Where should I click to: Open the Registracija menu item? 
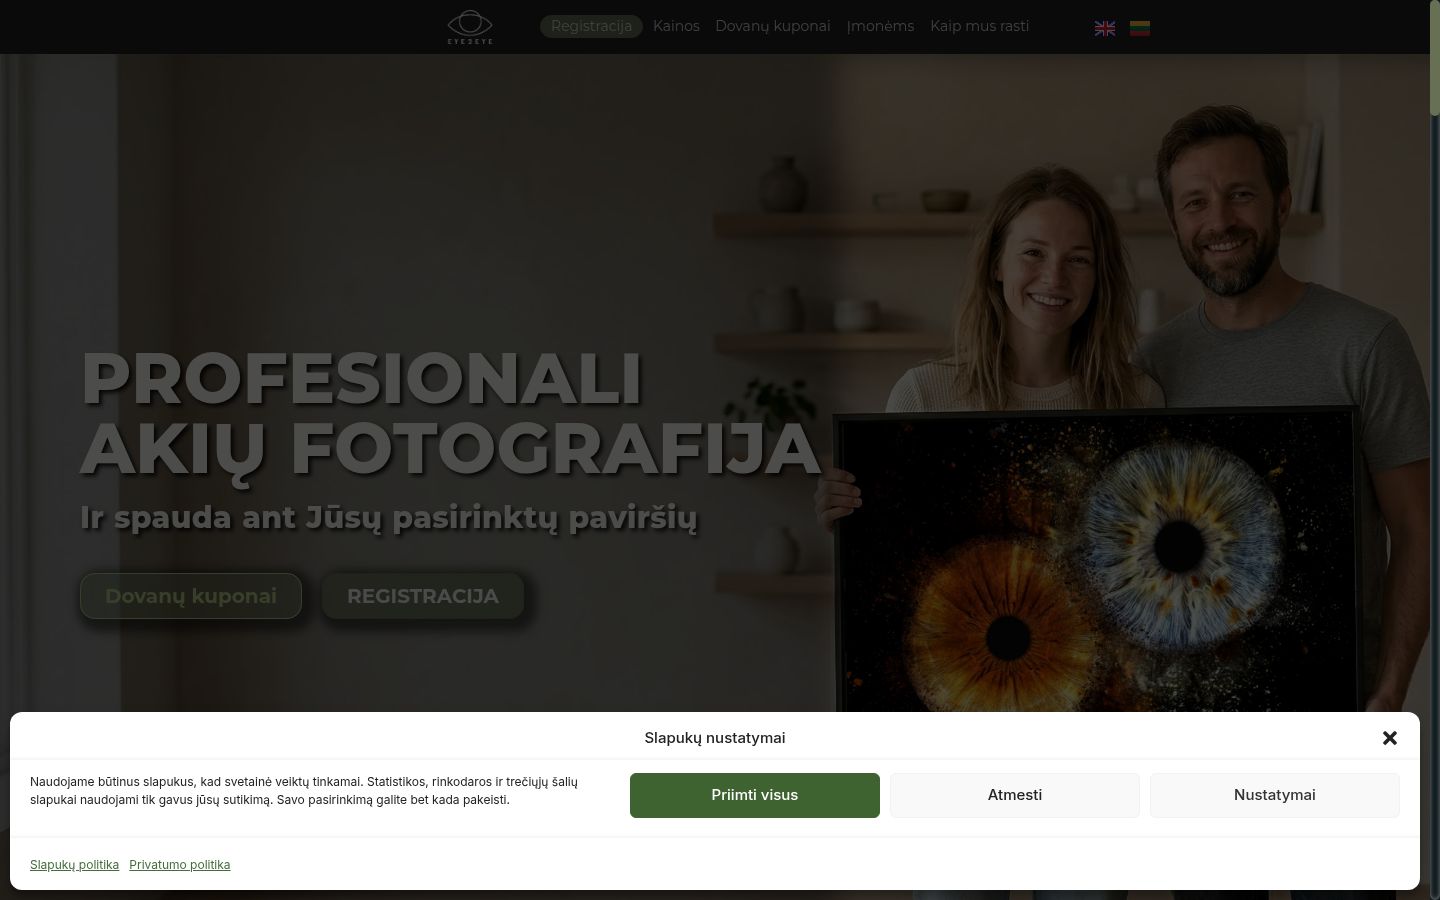pos(591,26)
